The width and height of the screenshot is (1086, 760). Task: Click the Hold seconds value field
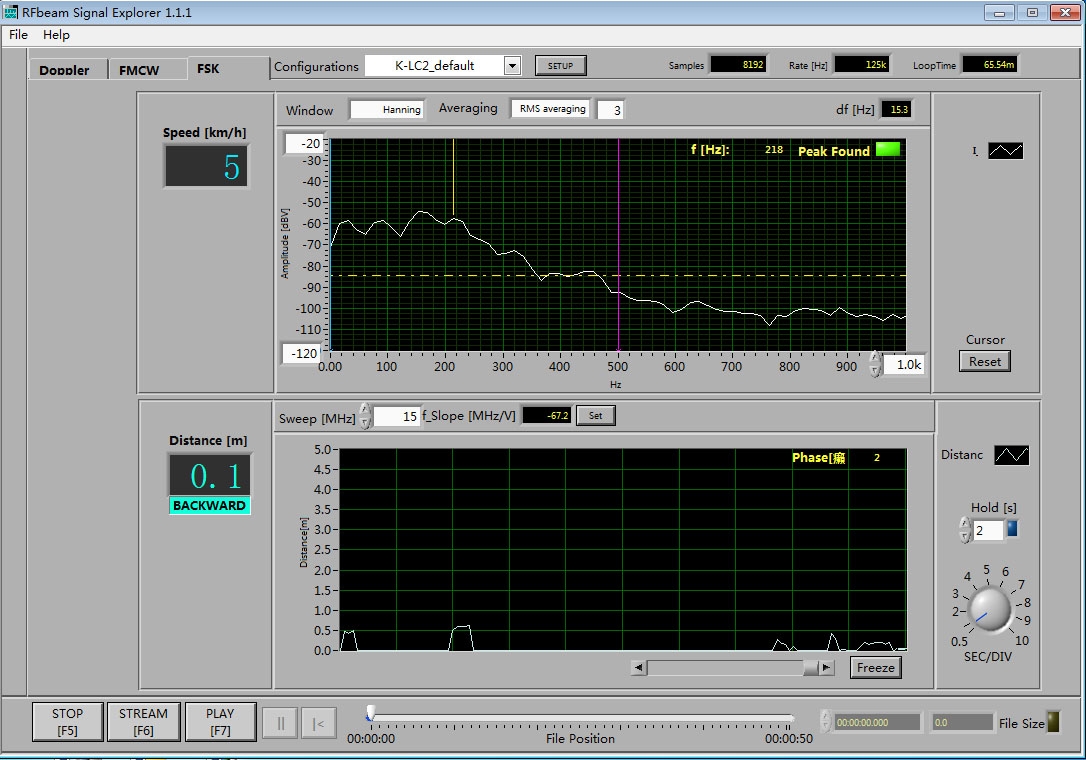click(988, 531)
